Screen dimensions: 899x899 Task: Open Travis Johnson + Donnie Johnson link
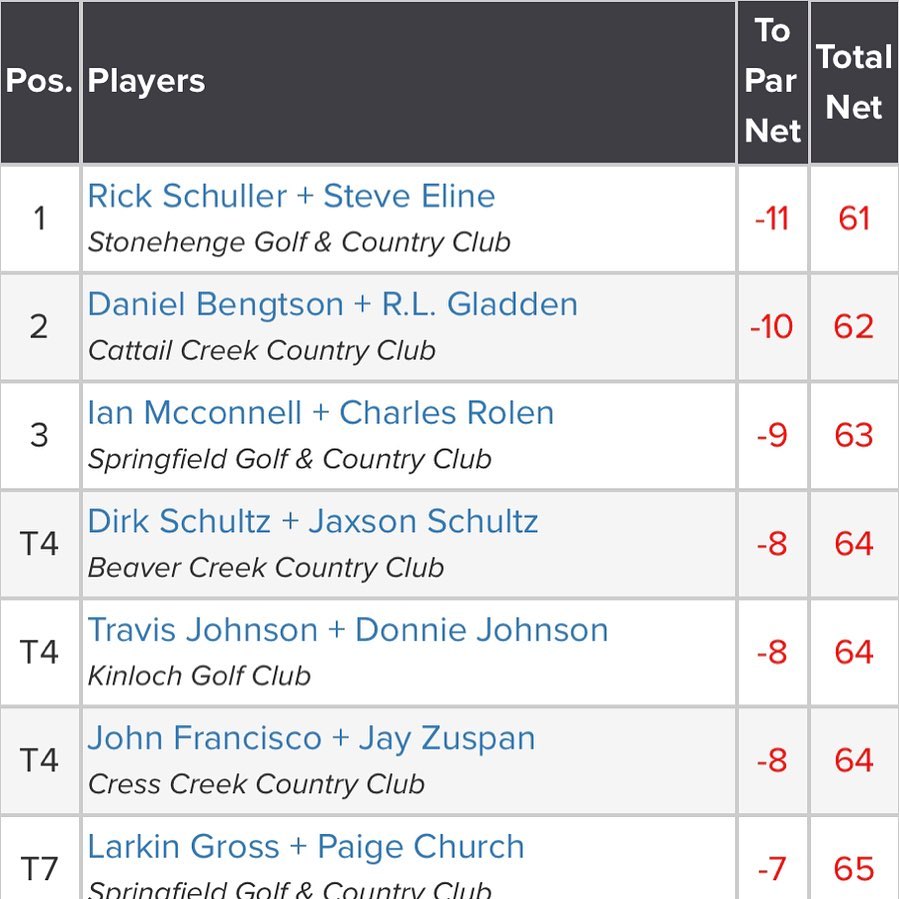coord(347,630)
